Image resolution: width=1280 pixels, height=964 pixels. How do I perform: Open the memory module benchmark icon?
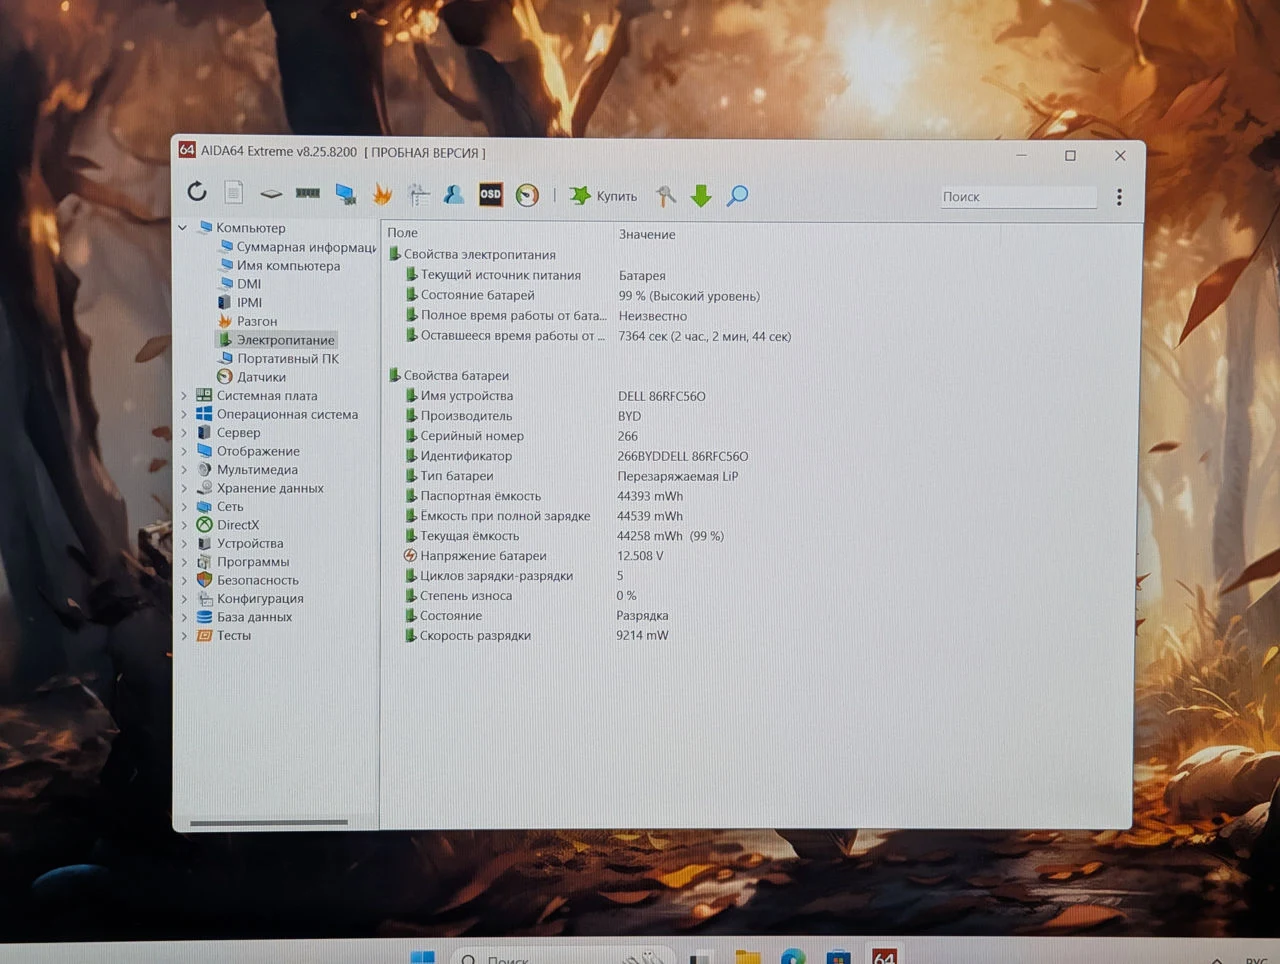[x=308, y=193]
